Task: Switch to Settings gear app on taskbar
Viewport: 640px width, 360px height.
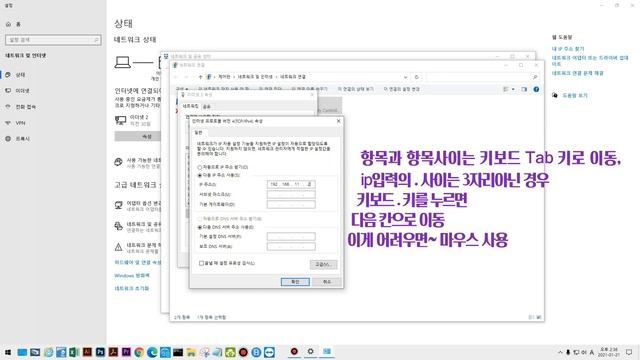Action: (x=310, y=351)
